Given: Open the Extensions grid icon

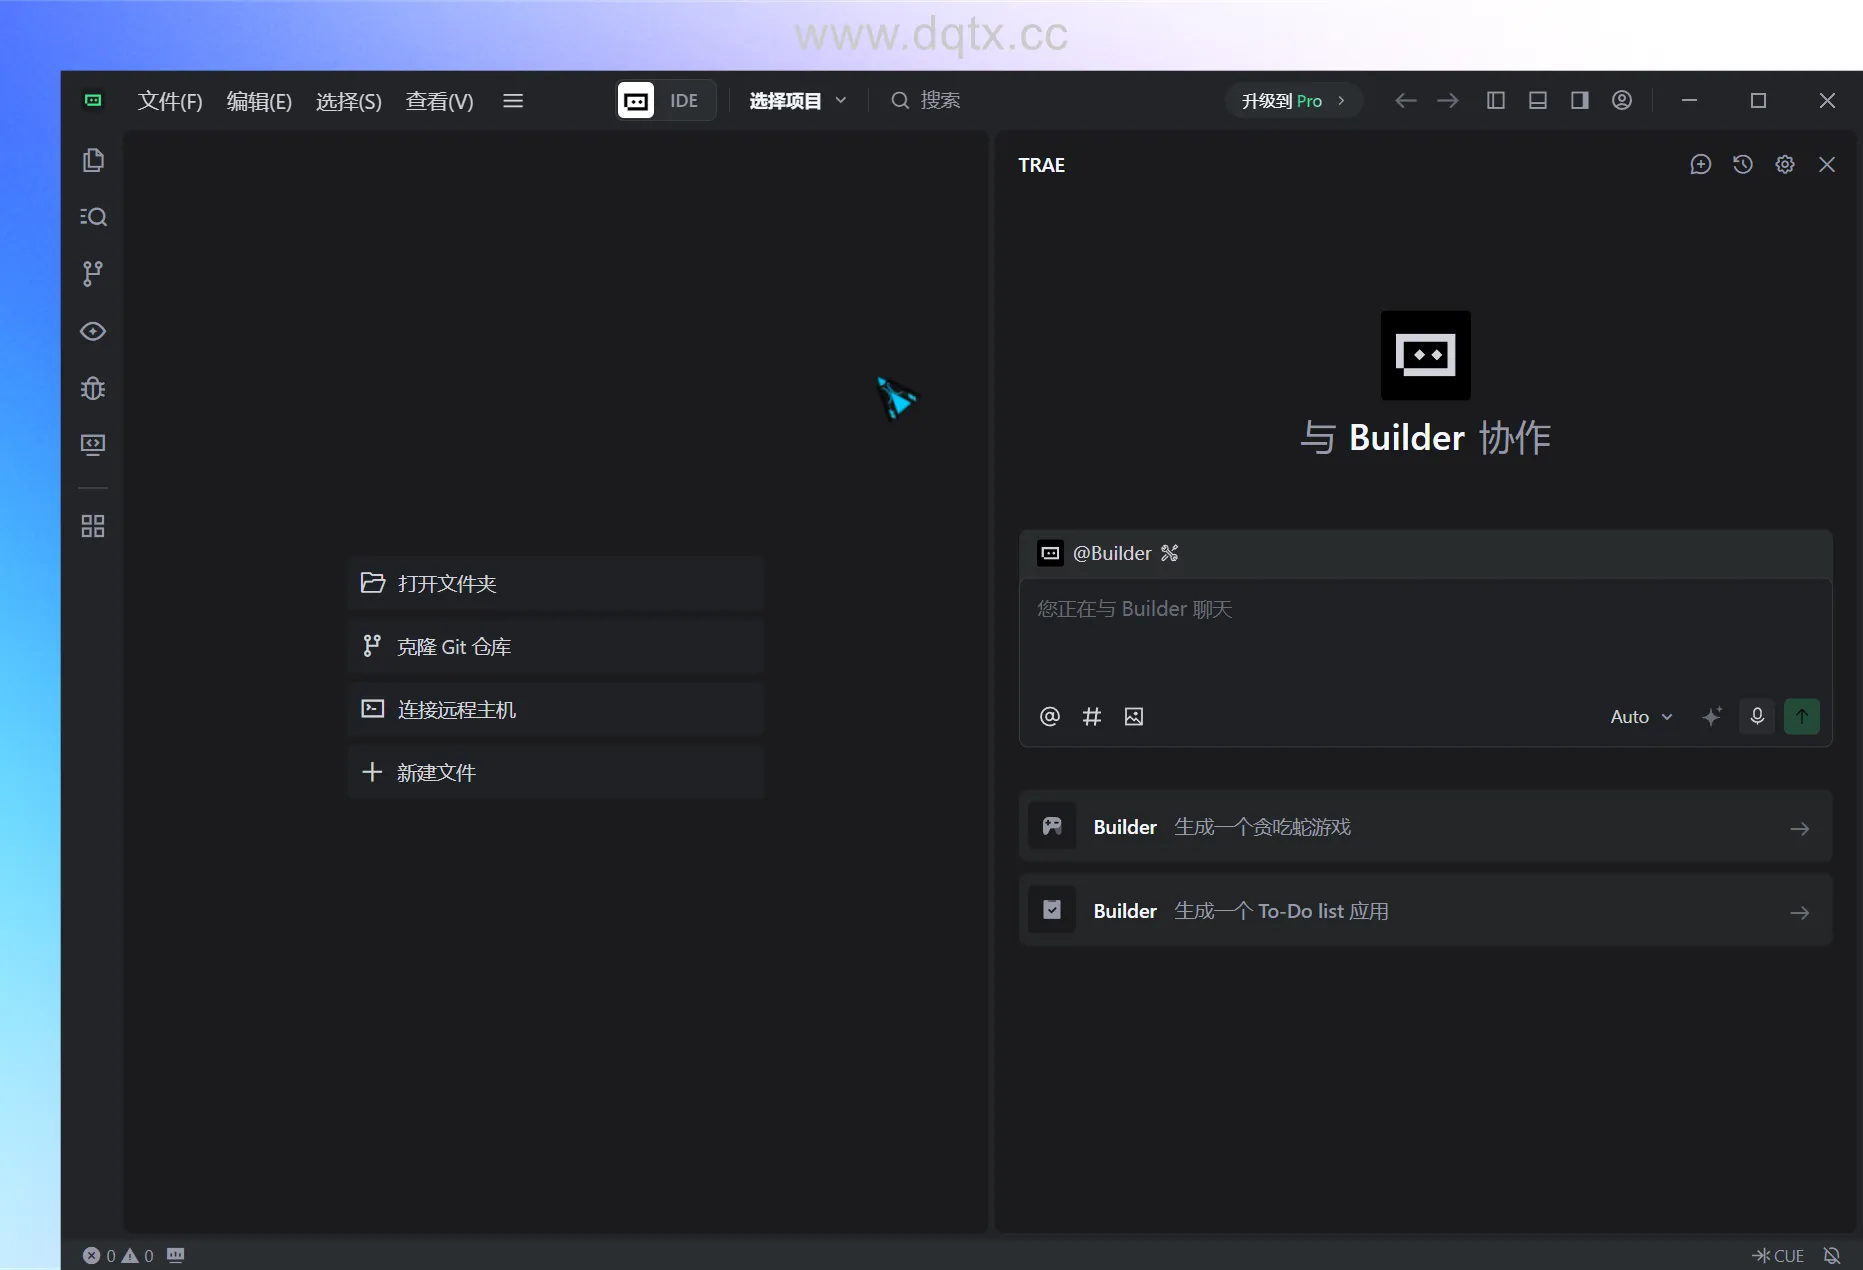Looking at the screenshot, I should point(93,526).
